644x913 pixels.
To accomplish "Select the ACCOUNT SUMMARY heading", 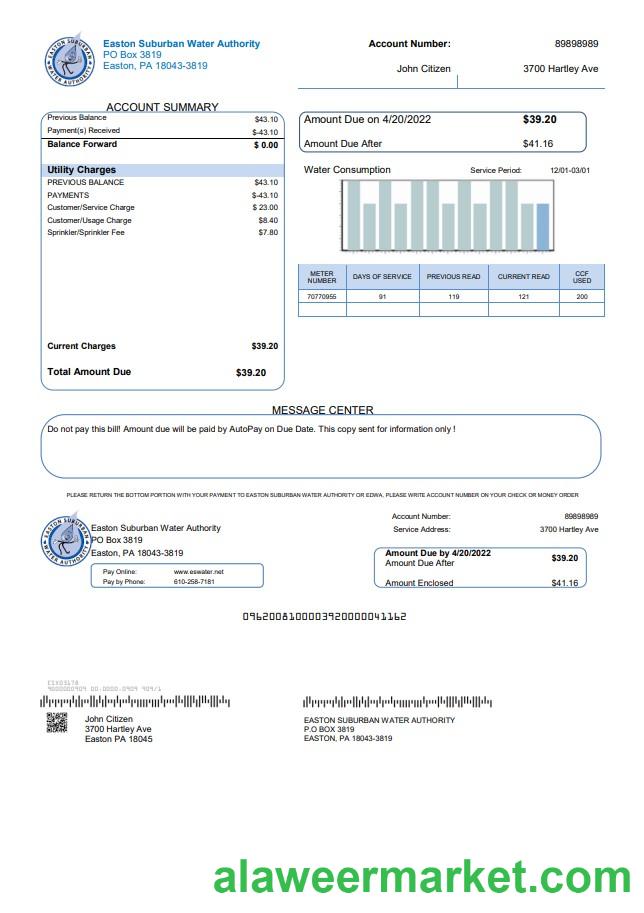I will coord(162,107).
